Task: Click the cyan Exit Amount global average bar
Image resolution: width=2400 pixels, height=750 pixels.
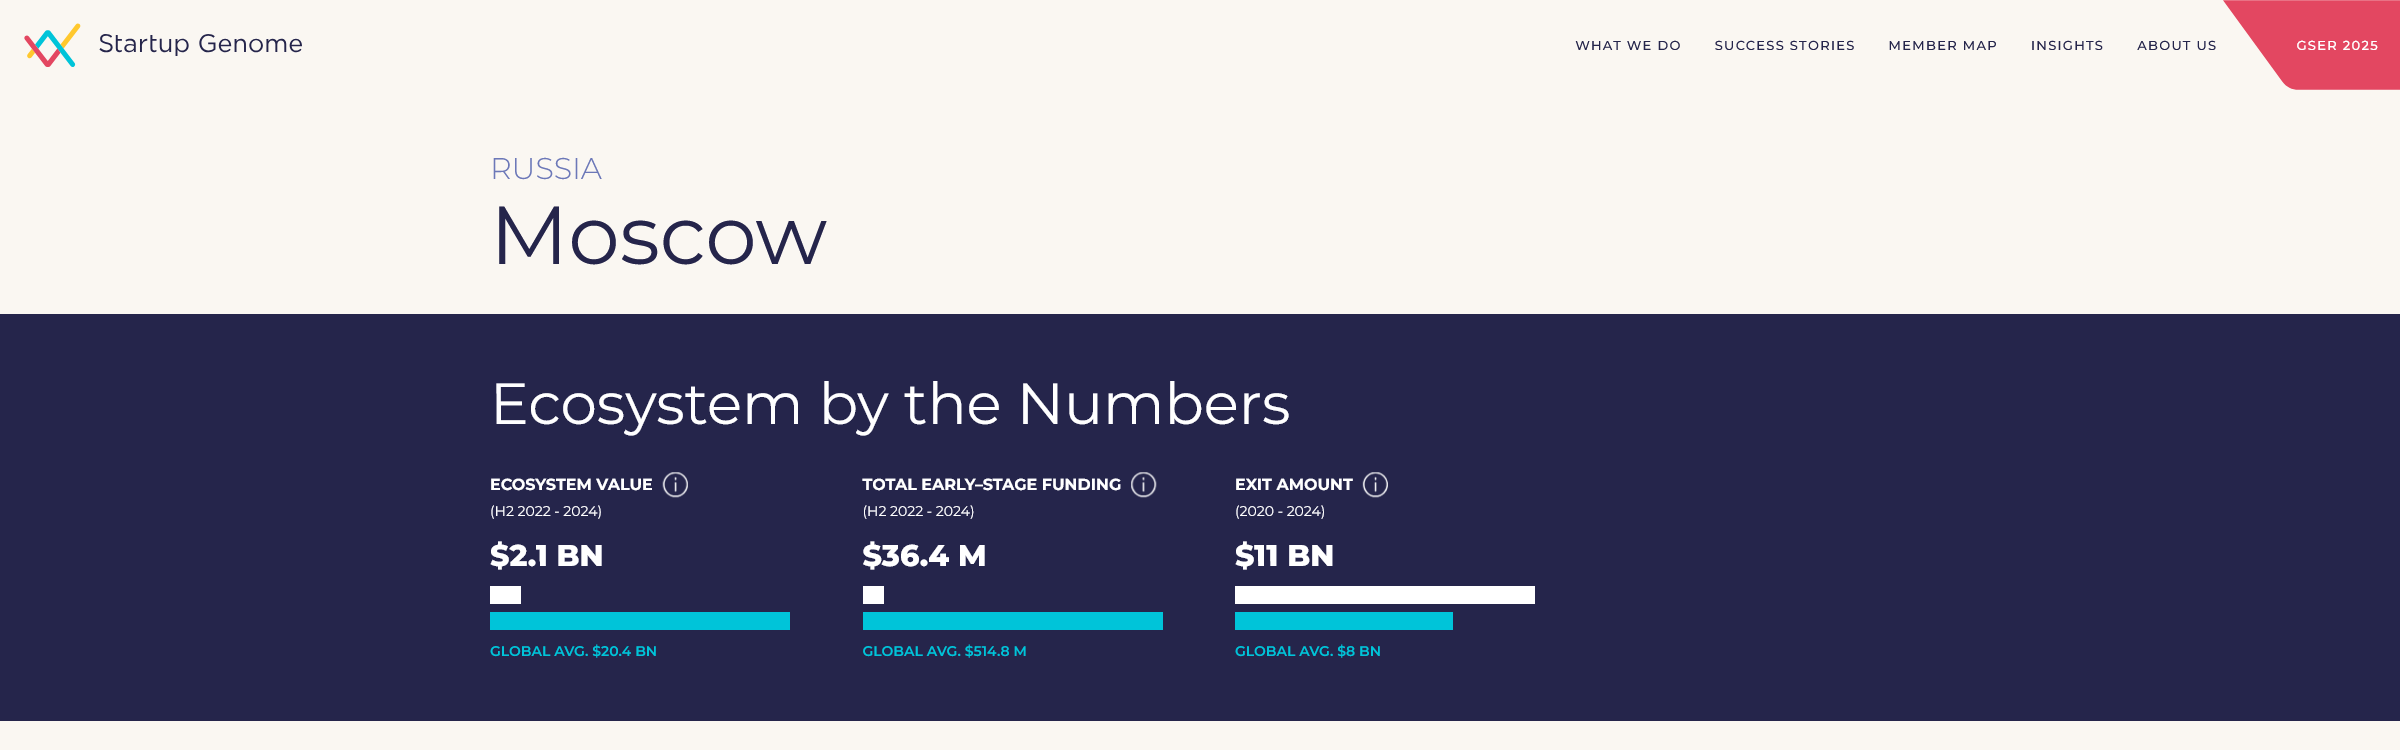Action: click(x=1343, y=621)
